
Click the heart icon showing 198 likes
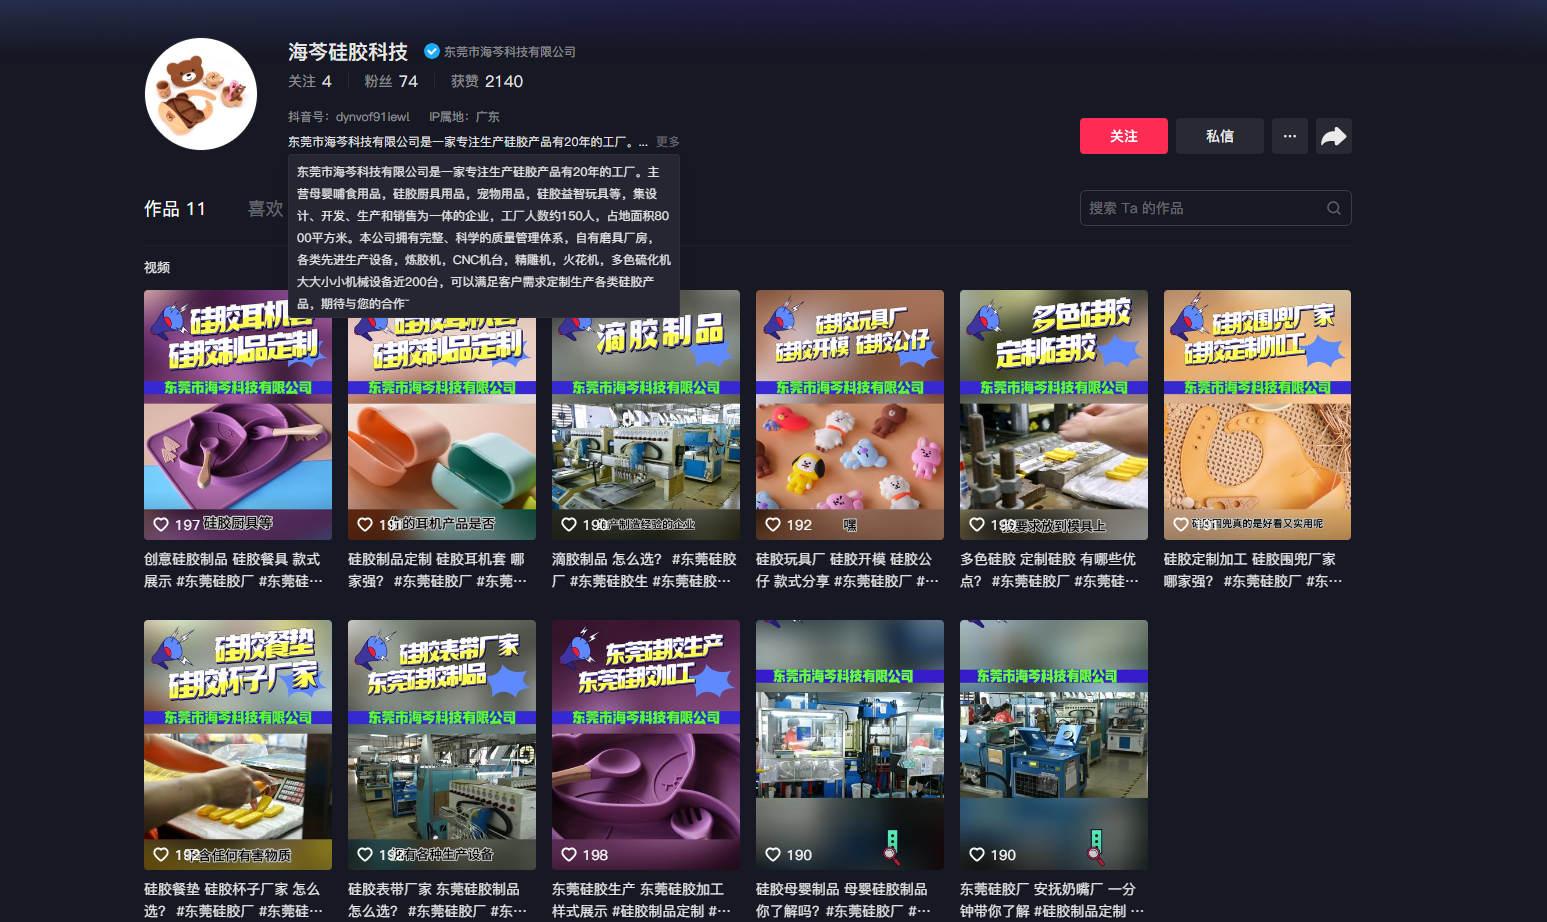pos(568,854)
